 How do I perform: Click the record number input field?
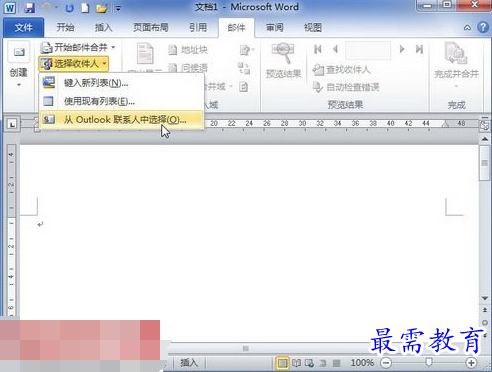pyautogui.click(x=368, y=50)
